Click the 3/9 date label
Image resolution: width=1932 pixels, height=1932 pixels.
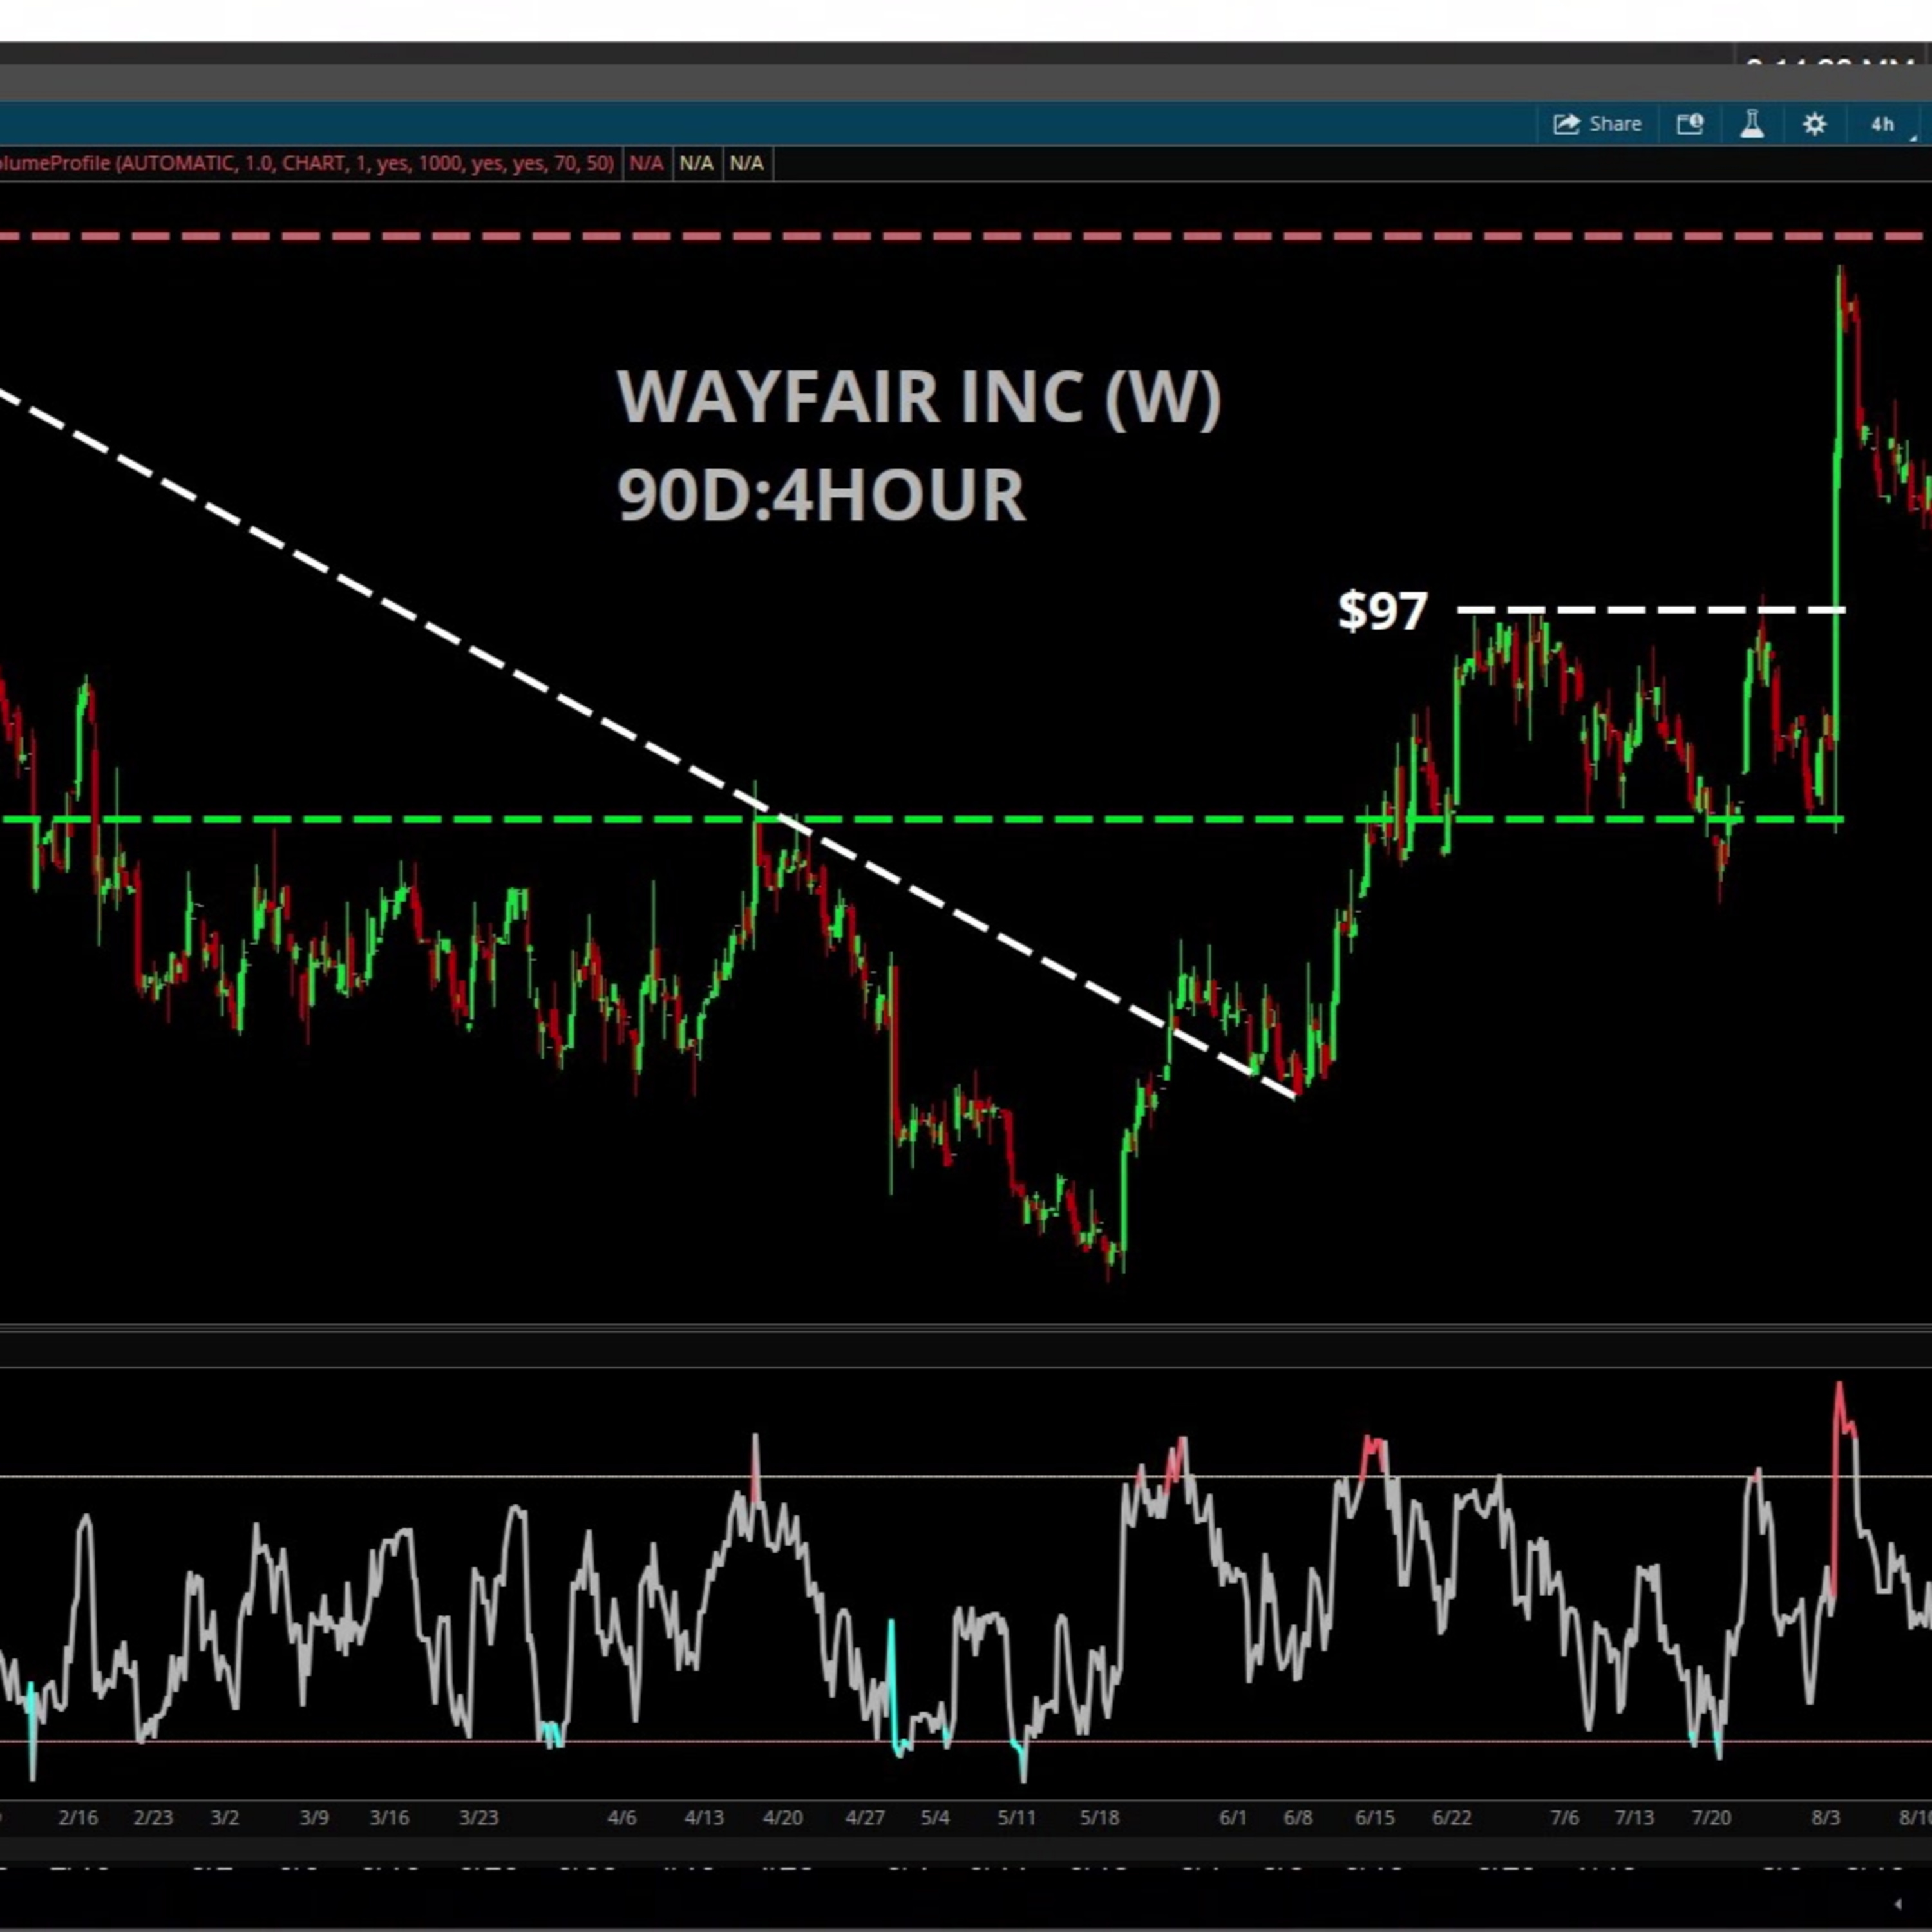tap(314, 1817)
